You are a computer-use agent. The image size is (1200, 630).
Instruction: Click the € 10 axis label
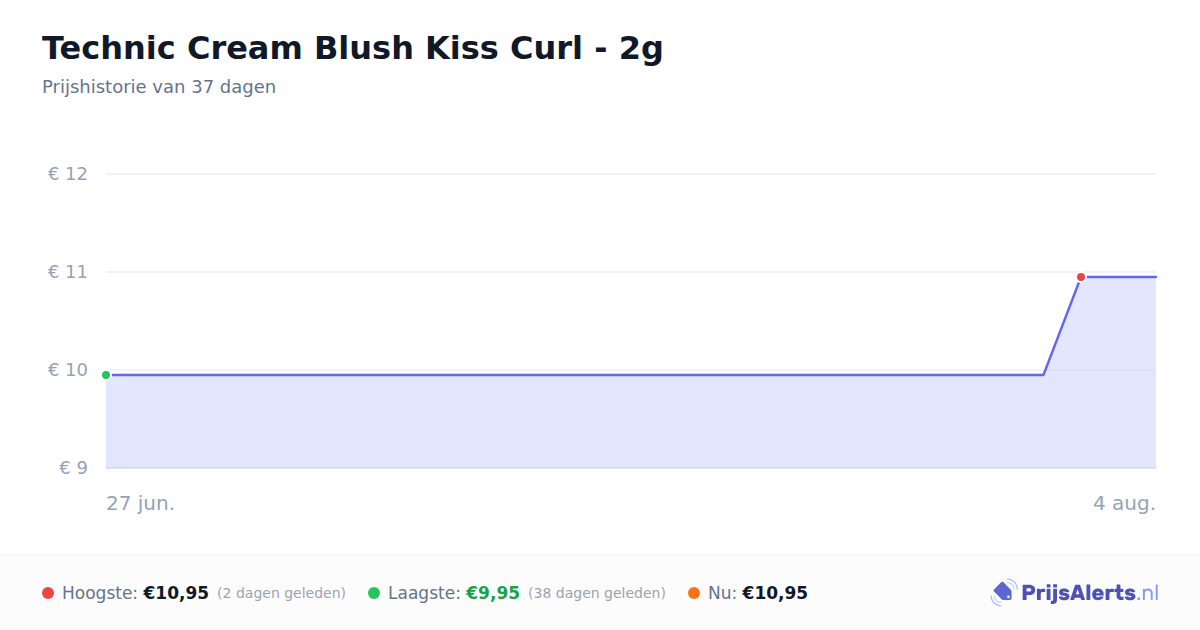click(68, 370)
